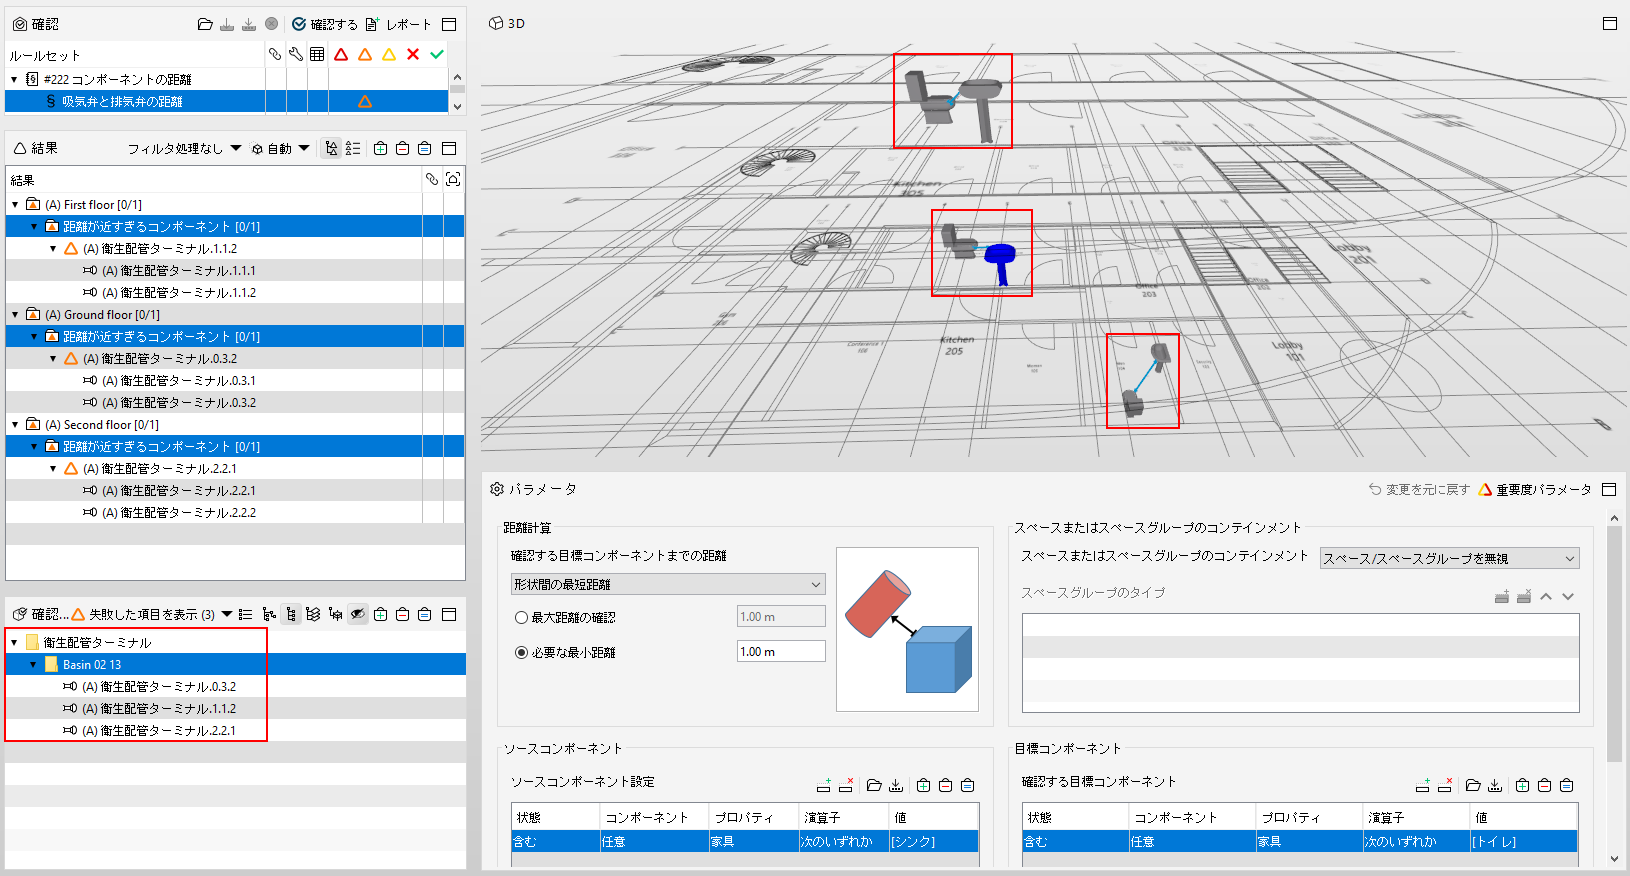Toggle the hidden-eye visibility icon in 確認 toolbar
This screenshot has width=1630, height=876.
click(358, 614)
